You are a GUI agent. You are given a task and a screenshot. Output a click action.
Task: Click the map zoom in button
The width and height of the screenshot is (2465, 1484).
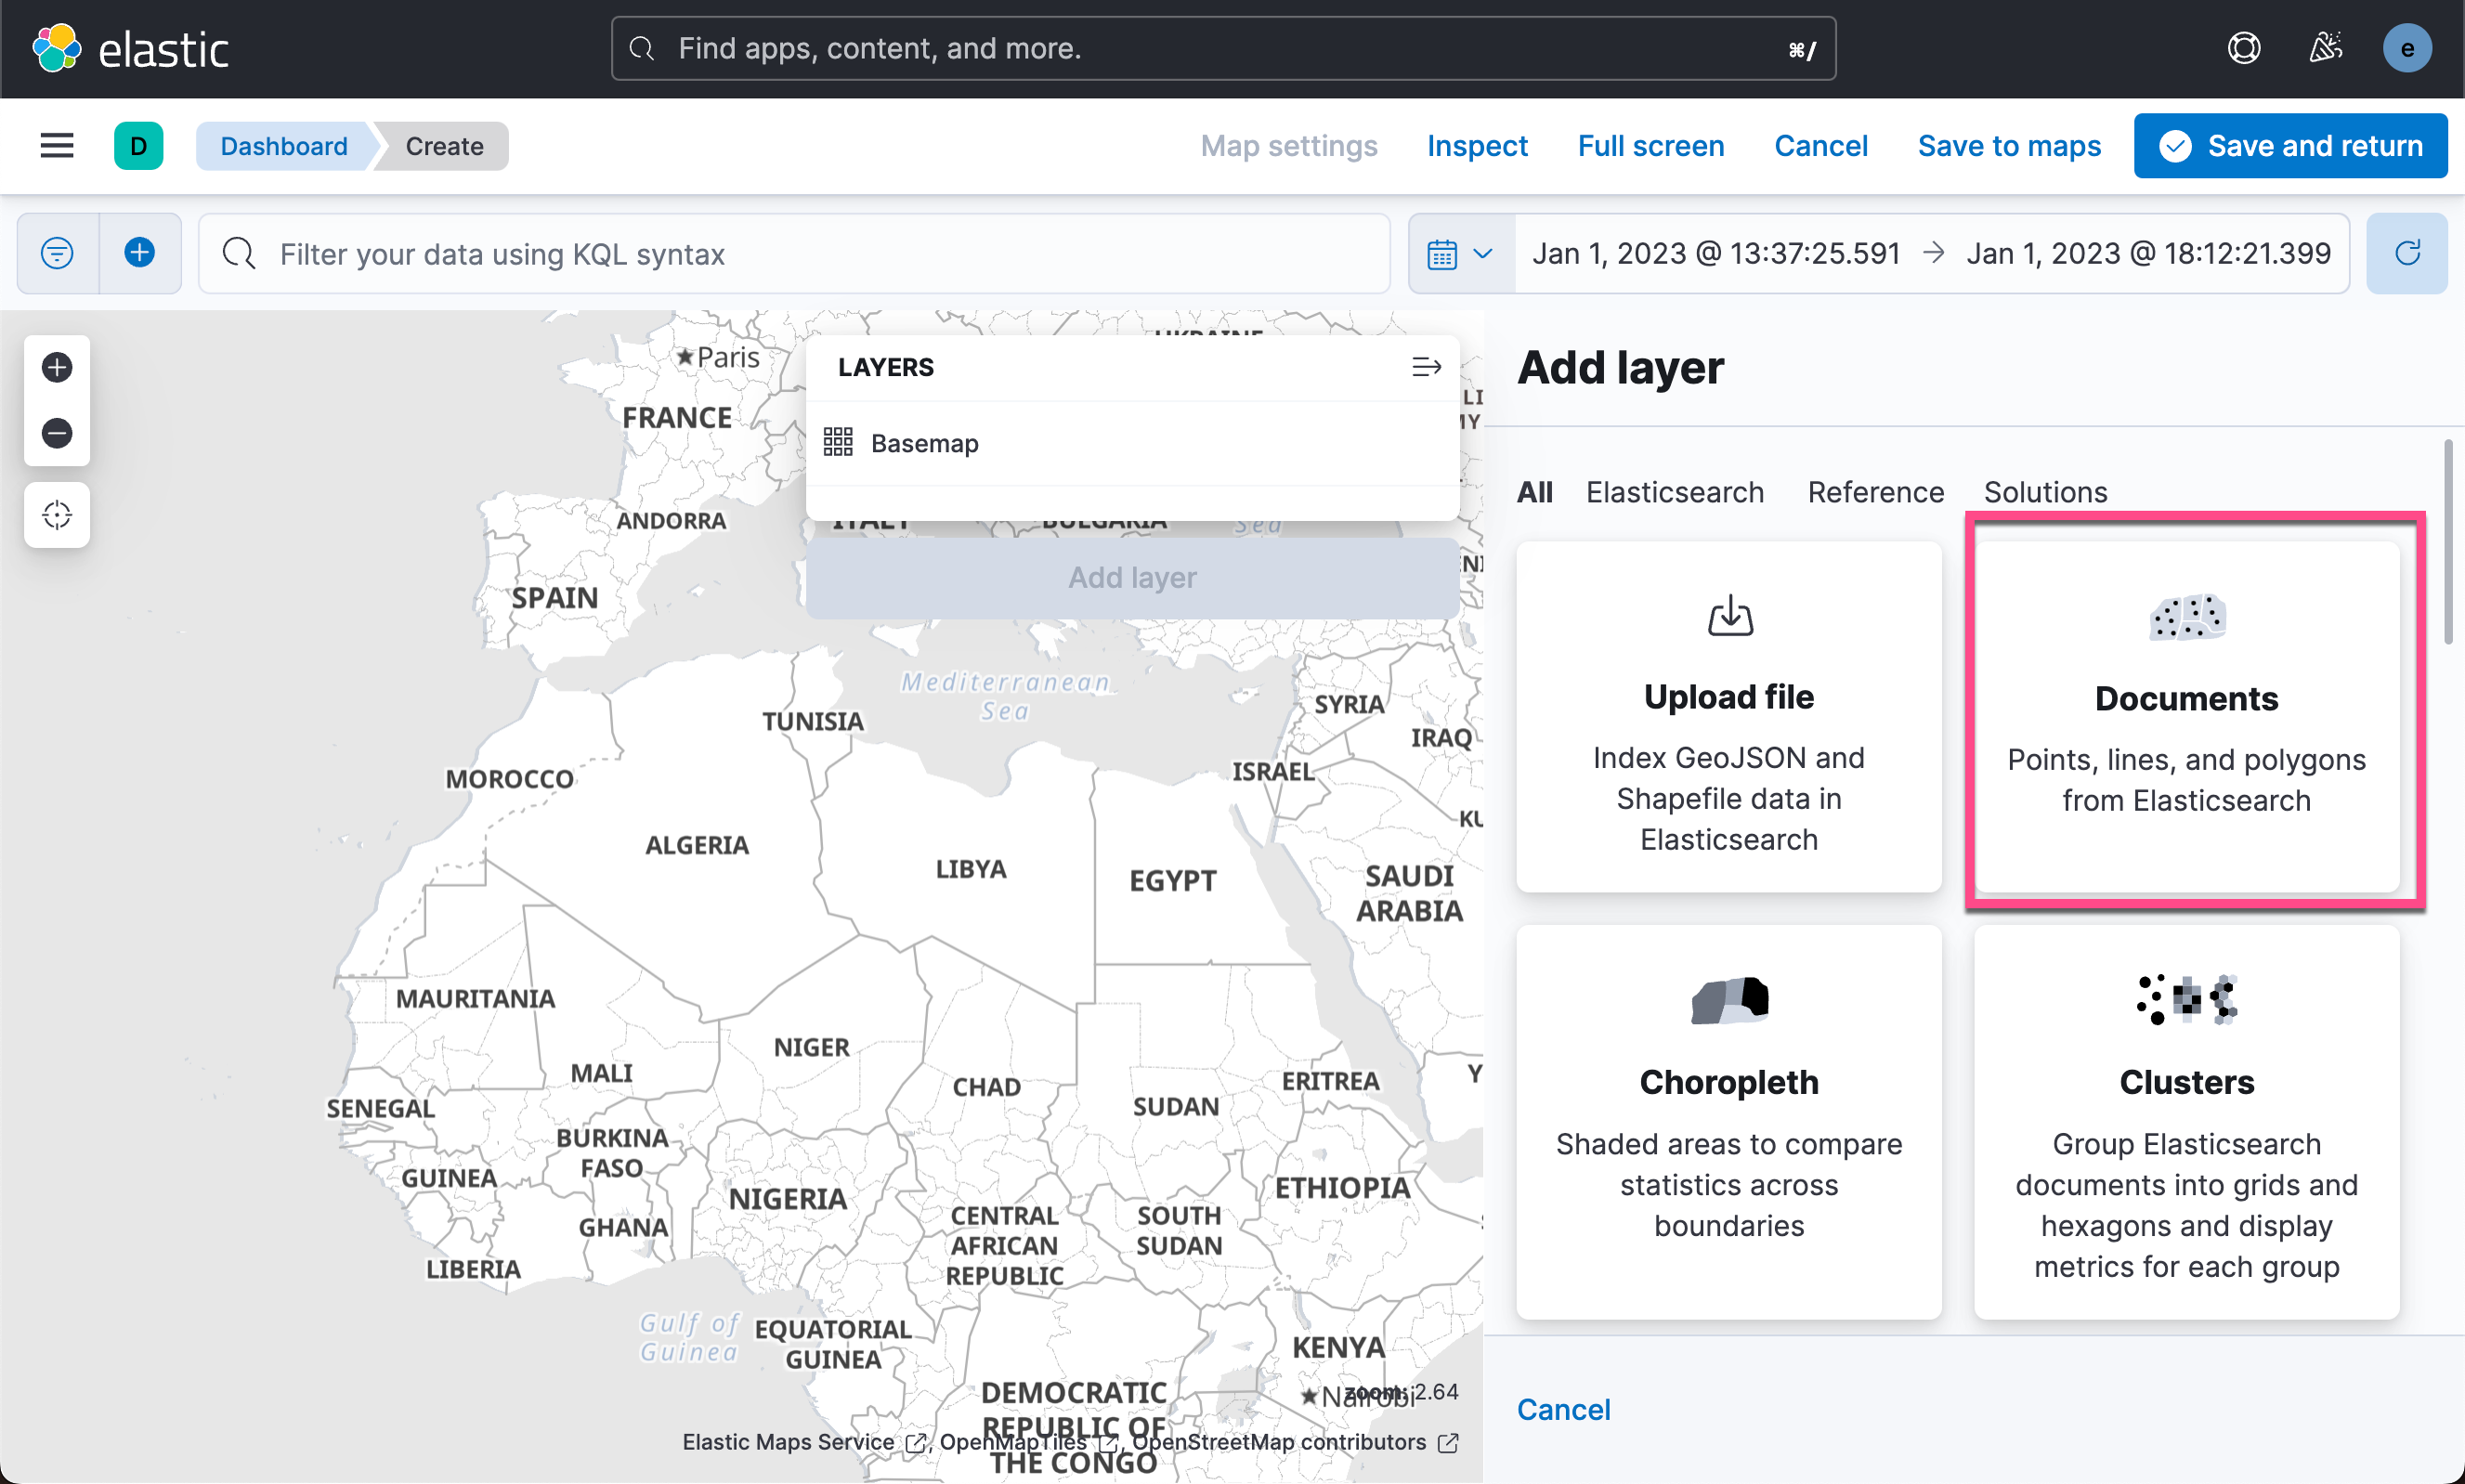[57, 367]
